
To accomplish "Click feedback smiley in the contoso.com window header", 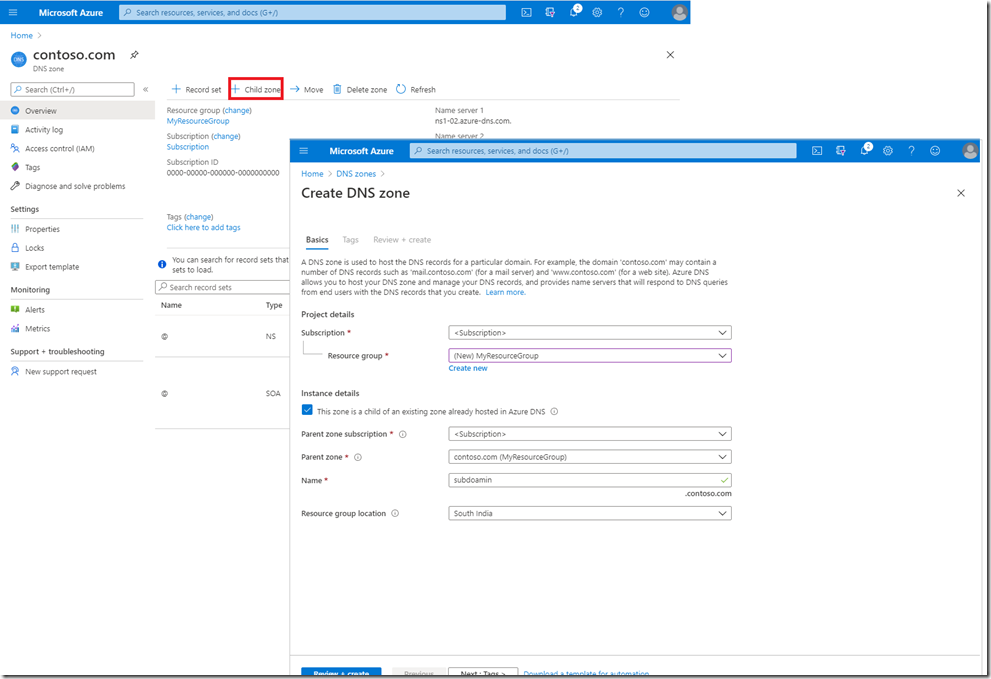I will 644,13.
